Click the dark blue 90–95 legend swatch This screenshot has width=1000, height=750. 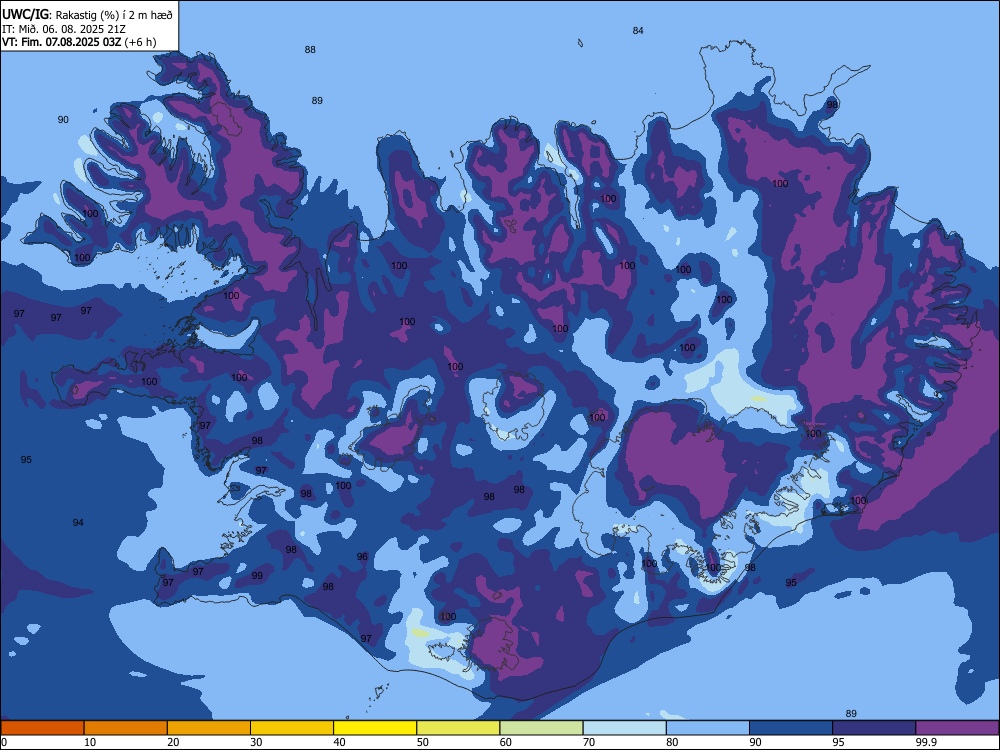pyautogui.click(x=791, y=728)
